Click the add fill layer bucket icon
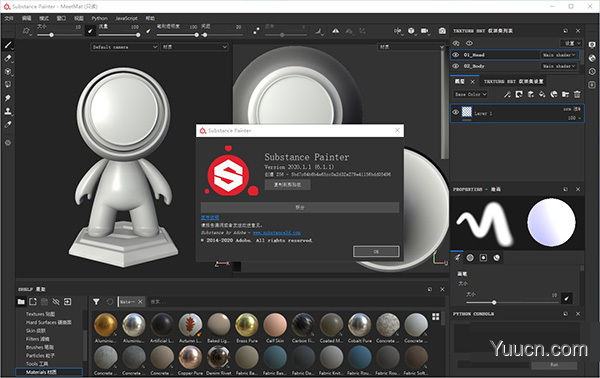 click(542, 94)
